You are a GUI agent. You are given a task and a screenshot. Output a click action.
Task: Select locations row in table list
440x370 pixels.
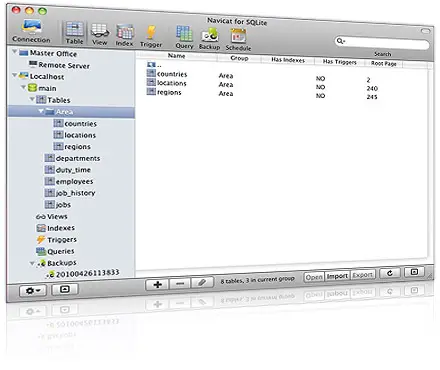tap(167, 83)
